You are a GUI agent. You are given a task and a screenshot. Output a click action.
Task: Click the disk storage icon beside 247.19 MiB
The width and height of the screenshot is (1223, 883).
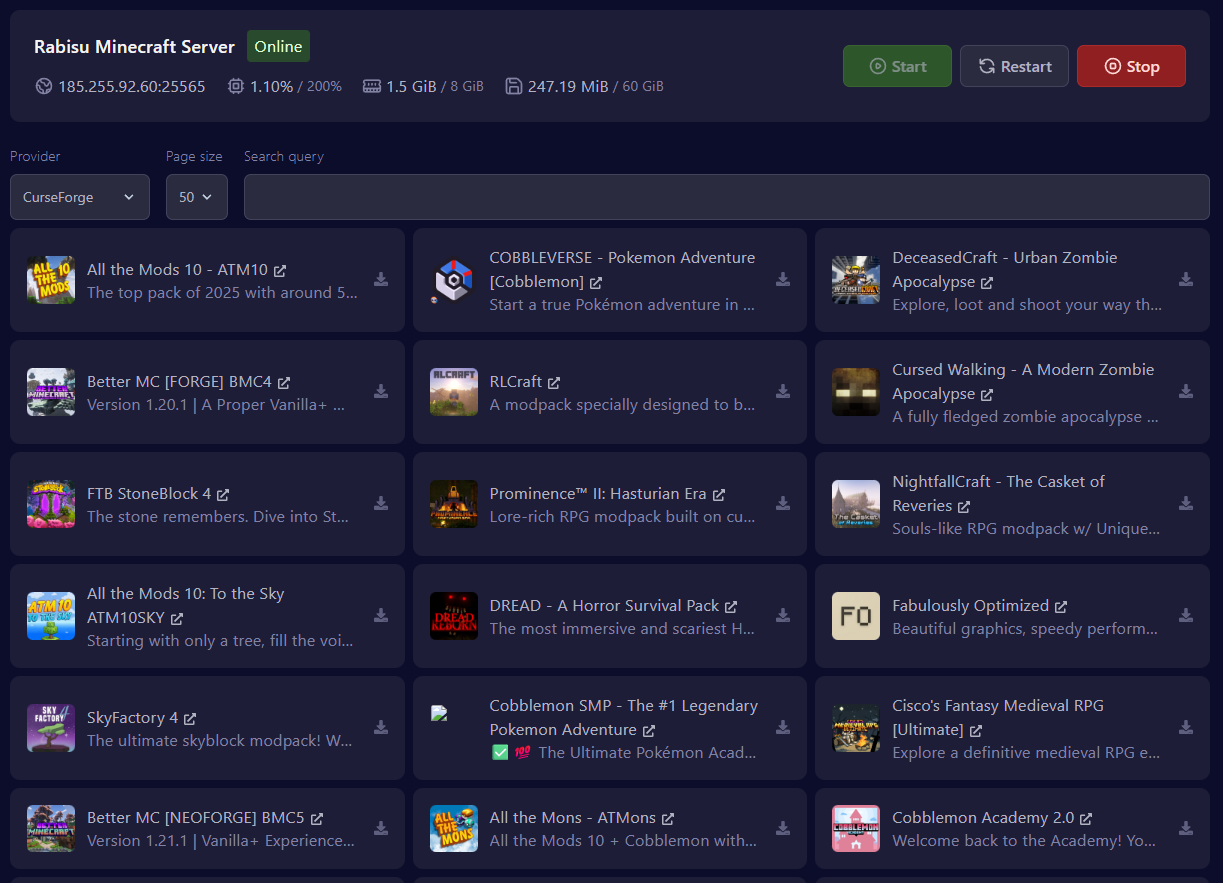513,86
